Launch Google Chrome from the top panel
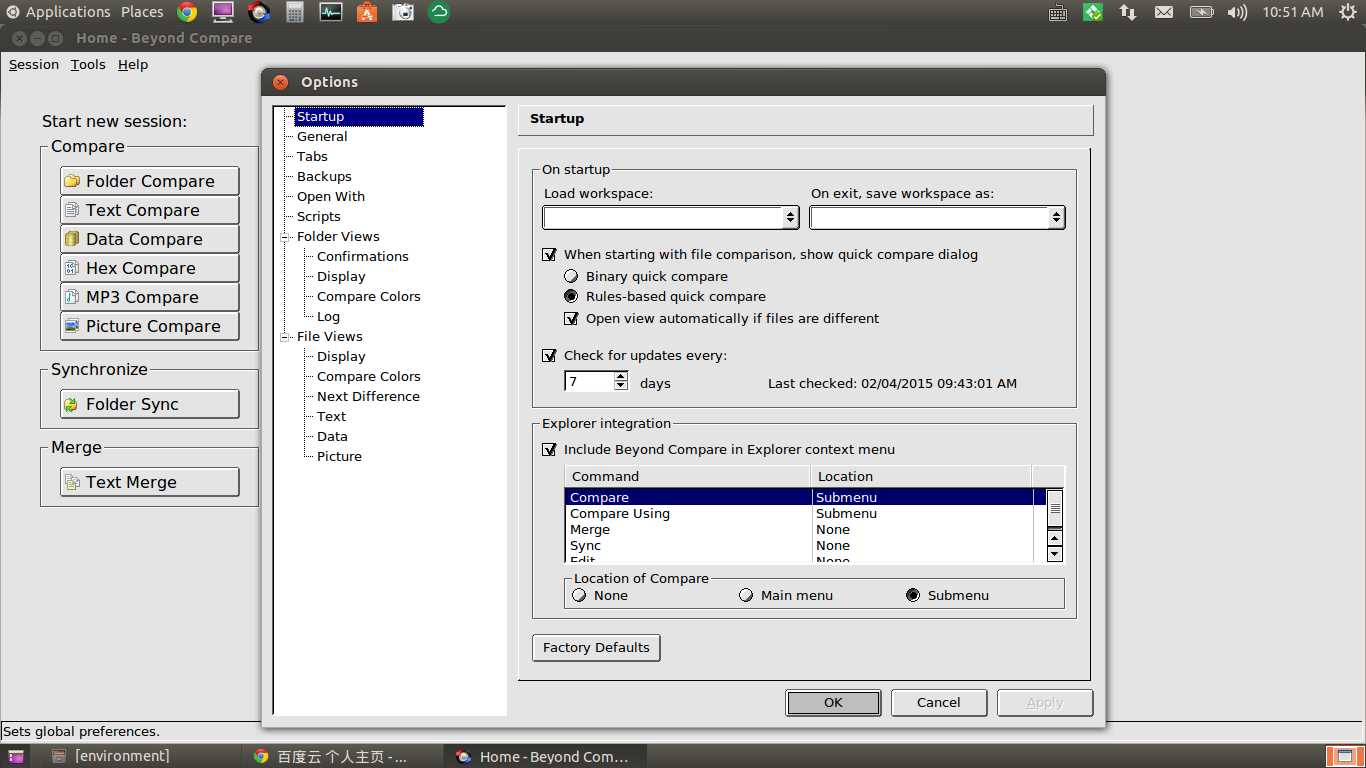 (187, 12)
